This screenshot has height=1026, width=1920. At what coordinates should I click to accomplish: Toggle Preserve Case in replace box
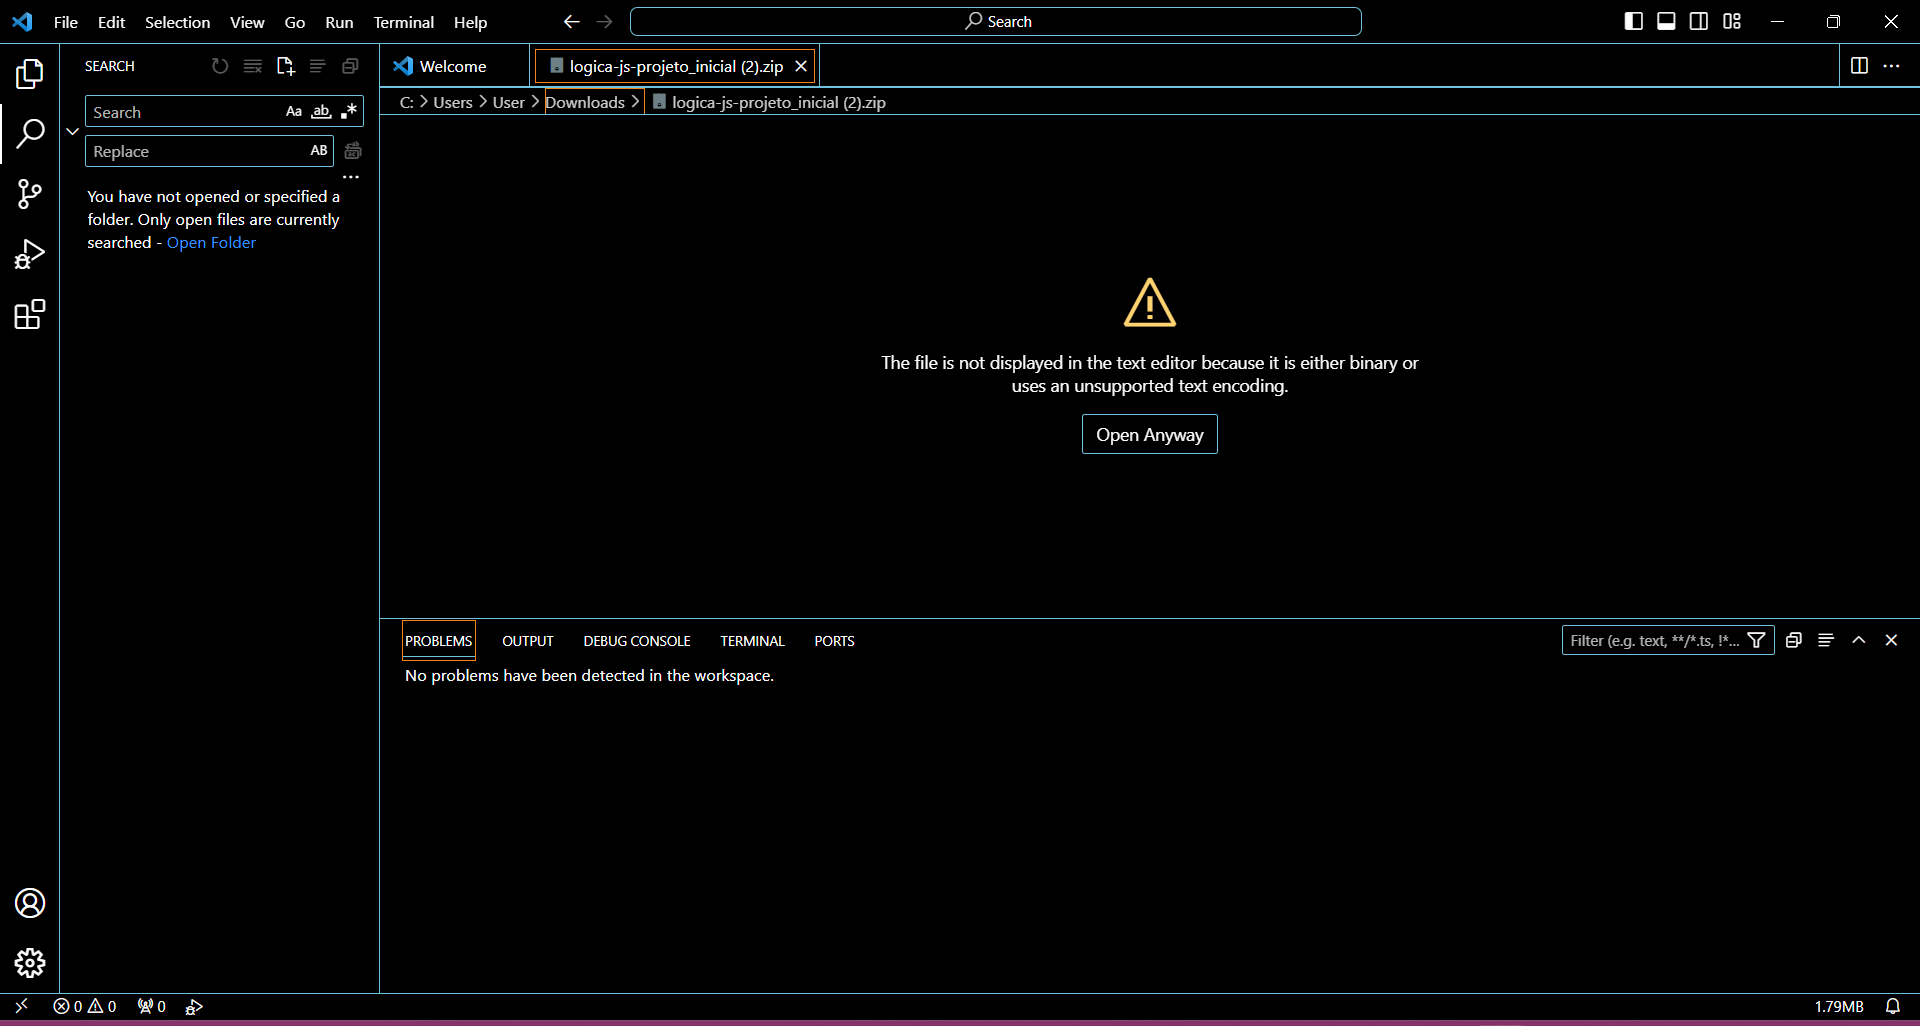[319, 151]
